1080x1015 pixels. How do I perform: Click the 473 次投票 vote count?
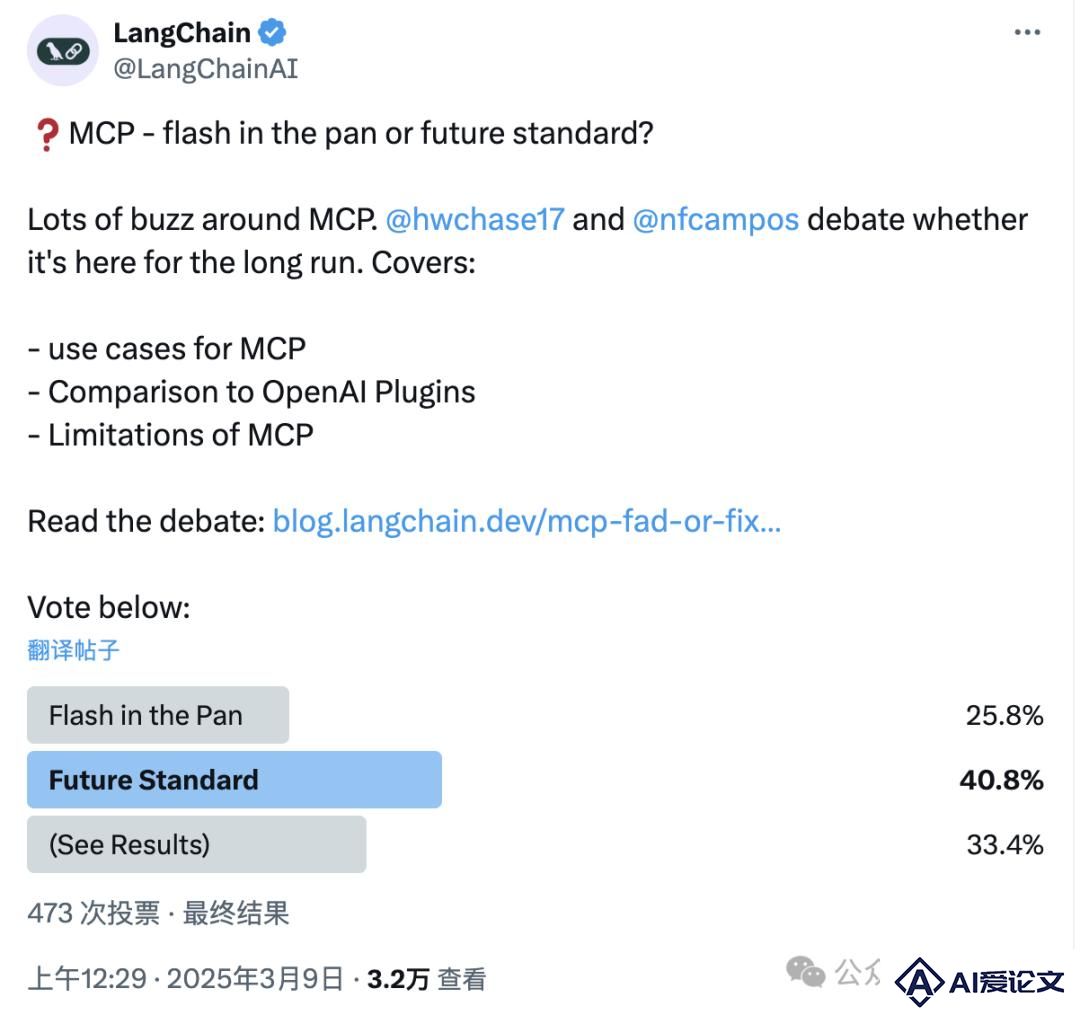(x=94, y=913)
